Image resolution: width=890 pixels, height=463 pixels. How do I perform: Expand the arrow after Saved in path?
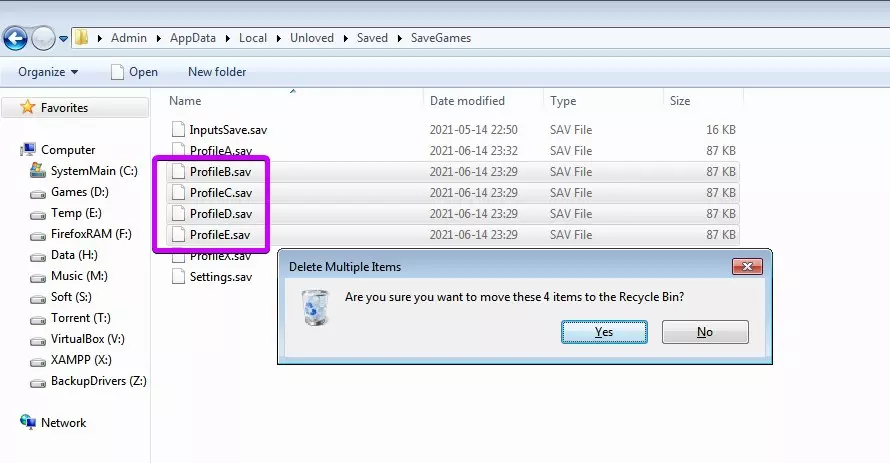click(x=400, y=39)
